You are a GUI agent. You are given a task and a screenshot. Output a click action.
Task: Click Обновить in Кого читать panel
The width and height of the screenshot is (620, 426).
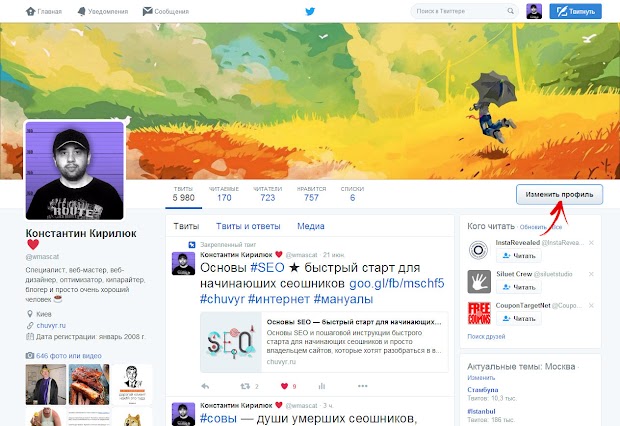[x=533, y=227]
